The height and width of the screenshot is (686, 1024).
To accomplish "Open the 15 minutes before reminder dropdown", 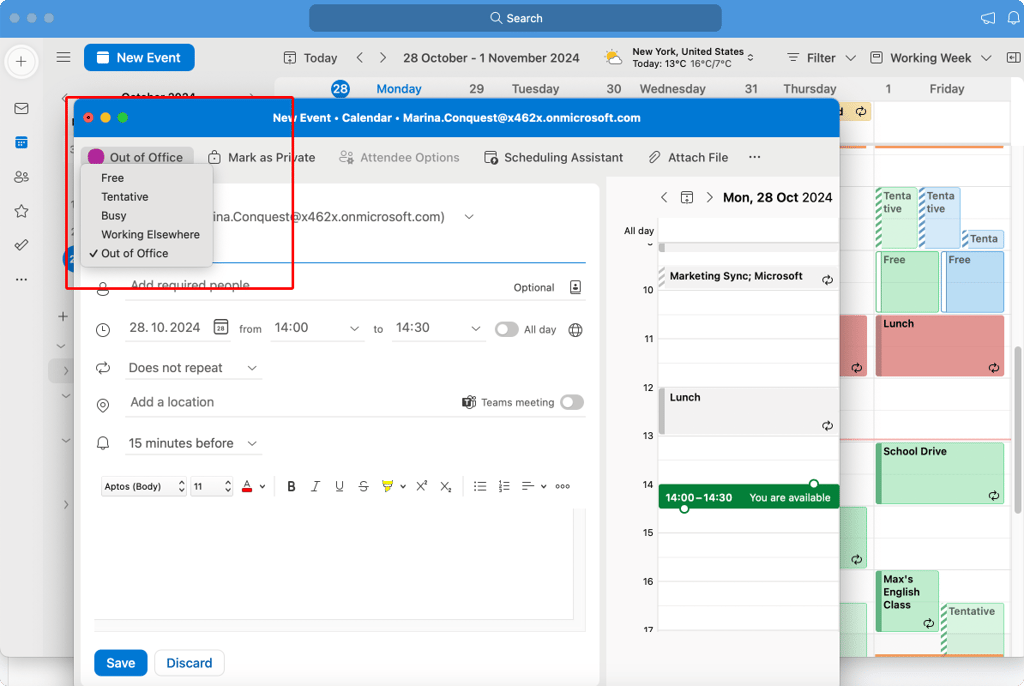I will pyautogui.click(x=193, y=444).
